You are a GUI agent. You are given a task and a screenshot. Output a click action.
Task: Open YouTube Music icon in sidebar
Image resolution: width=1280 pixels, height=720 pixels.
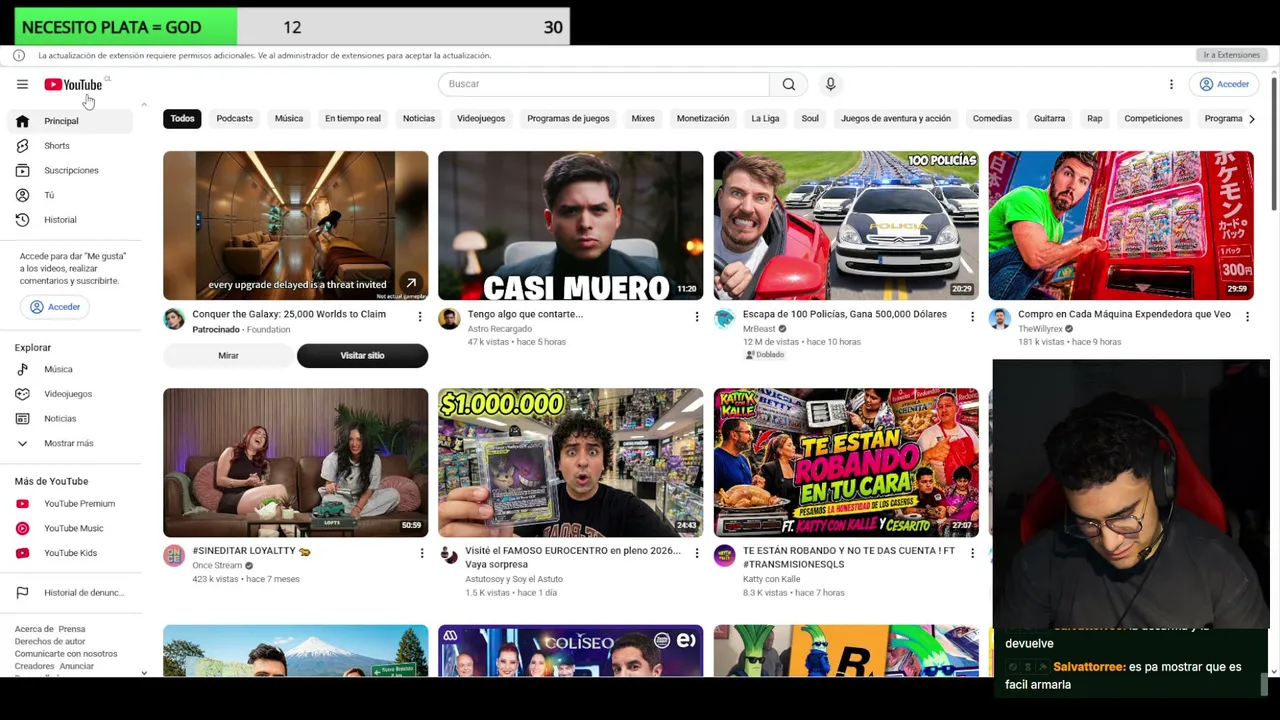[22, 528]
